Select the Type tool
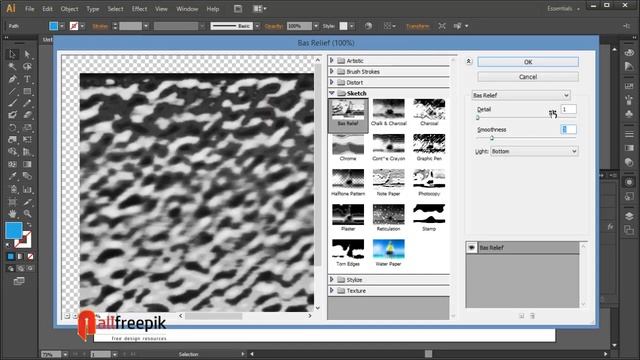Image resolution: width=640 pixels, height=360 pixels. [27, 79]
